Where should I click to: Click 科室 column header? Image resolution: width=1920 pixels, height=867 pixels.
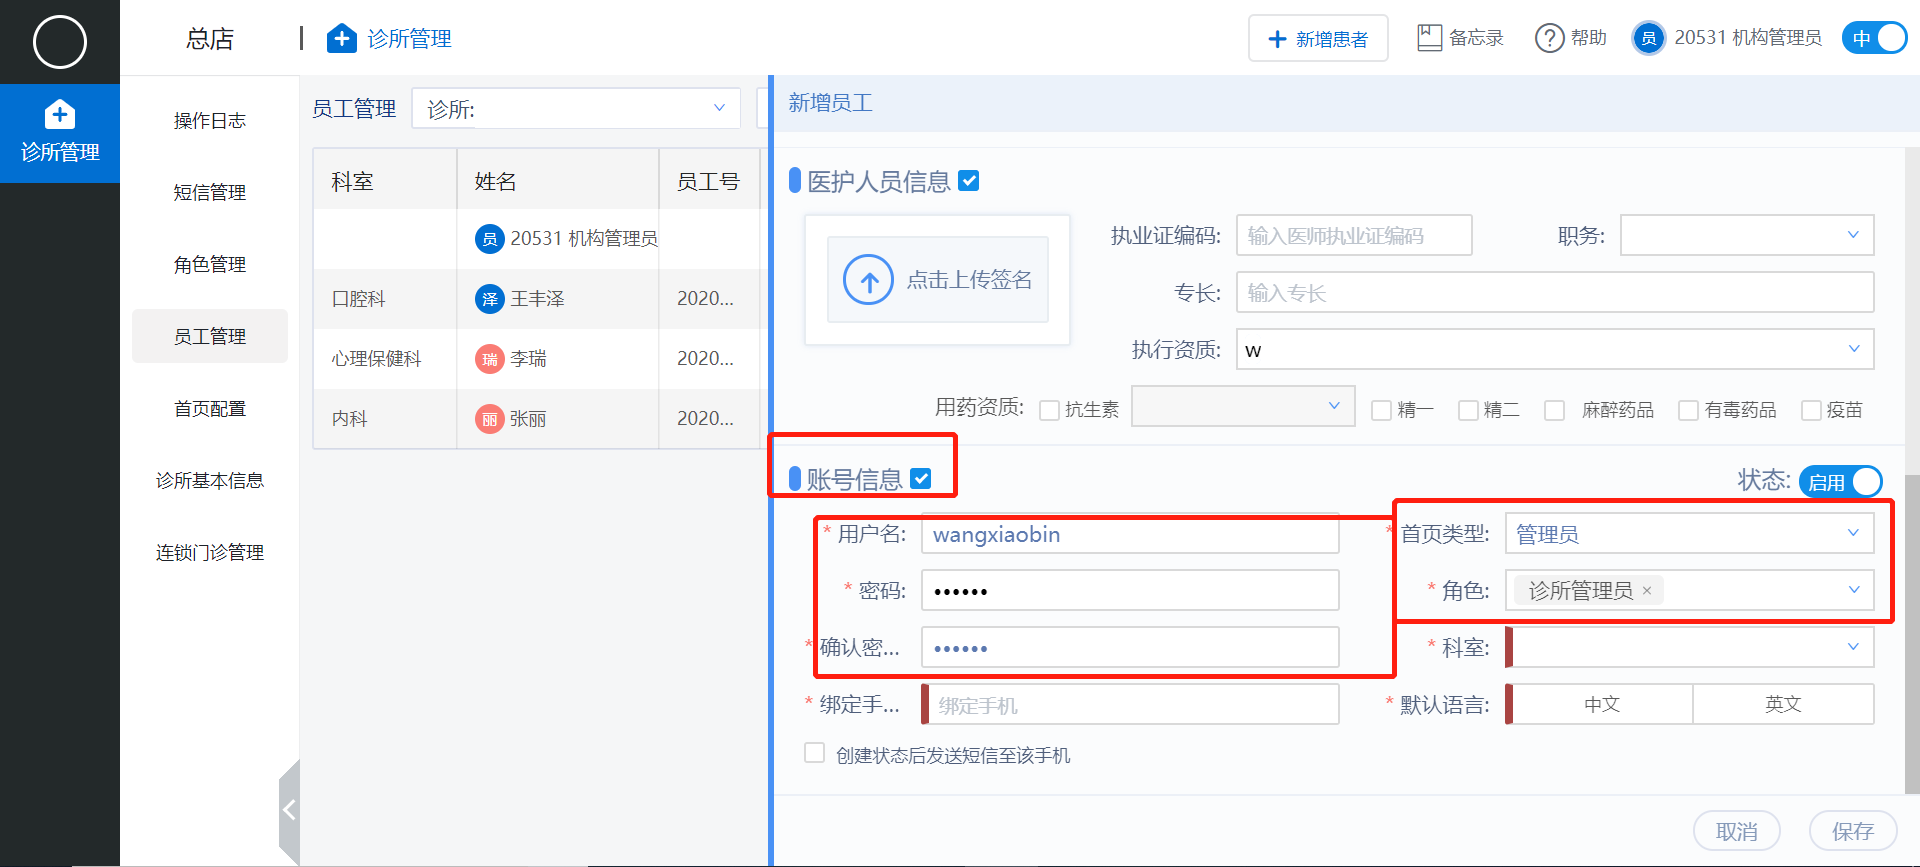coord(385,181)
